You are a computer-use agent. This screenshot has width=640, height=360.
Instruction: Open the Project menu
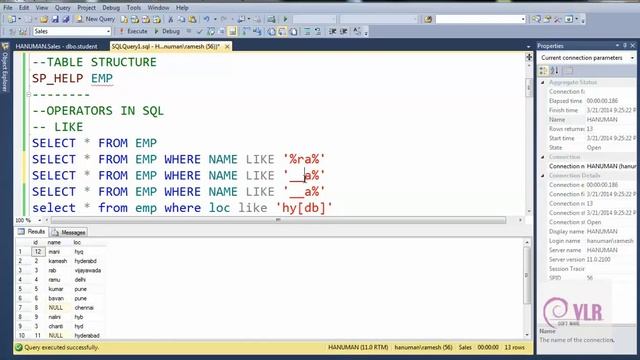87,7
